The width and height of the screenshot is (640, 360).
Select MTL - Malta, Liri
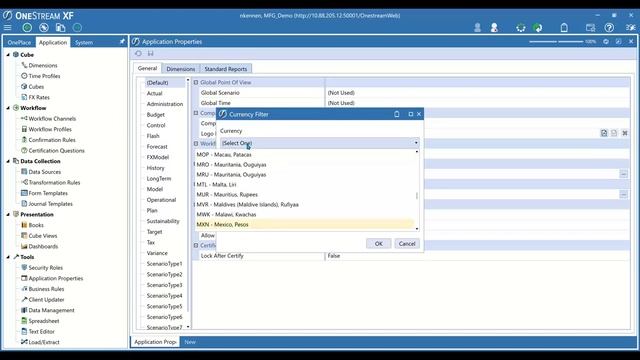click(304, 184)
